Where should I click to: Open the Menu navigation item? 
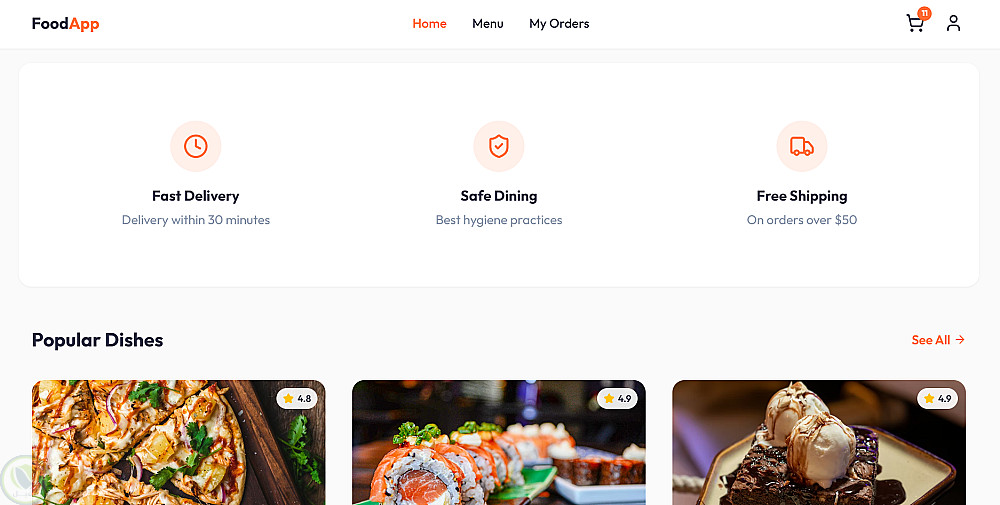(x=488, y=24)
